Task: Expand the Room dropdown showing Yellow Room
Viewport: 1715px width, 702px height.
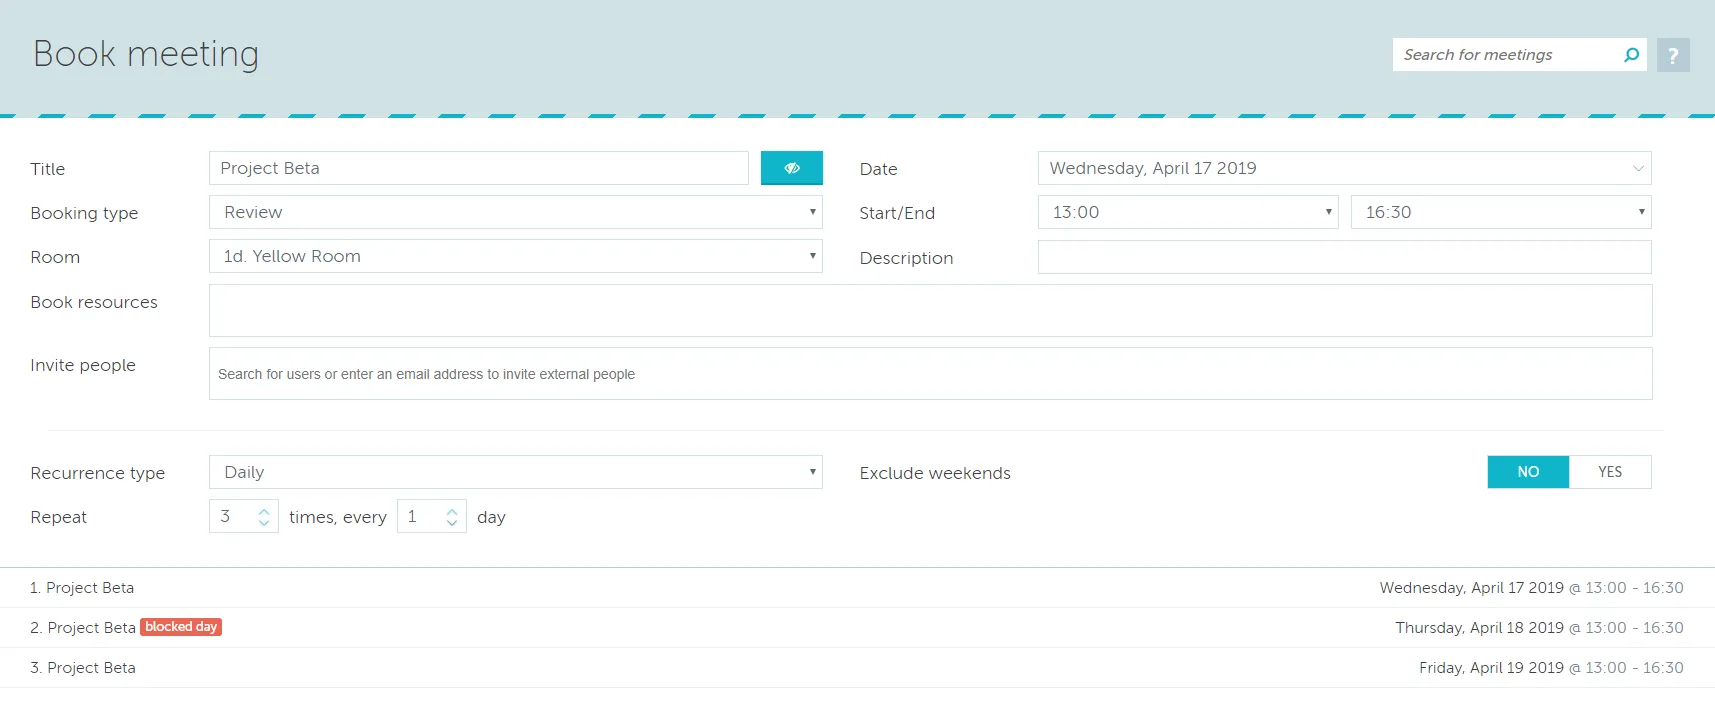Action: 515,256
